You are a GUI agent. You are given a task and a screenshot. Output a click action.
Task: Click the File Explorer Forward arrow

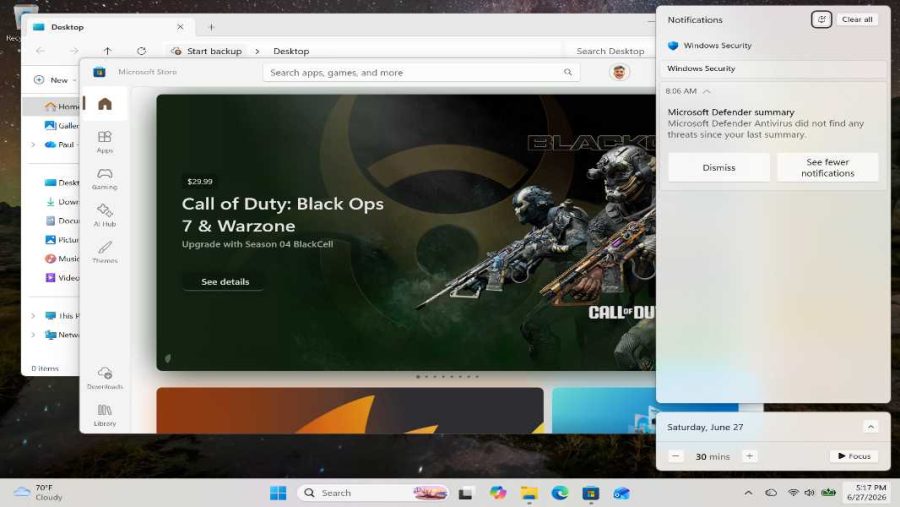tap(73, 51)
